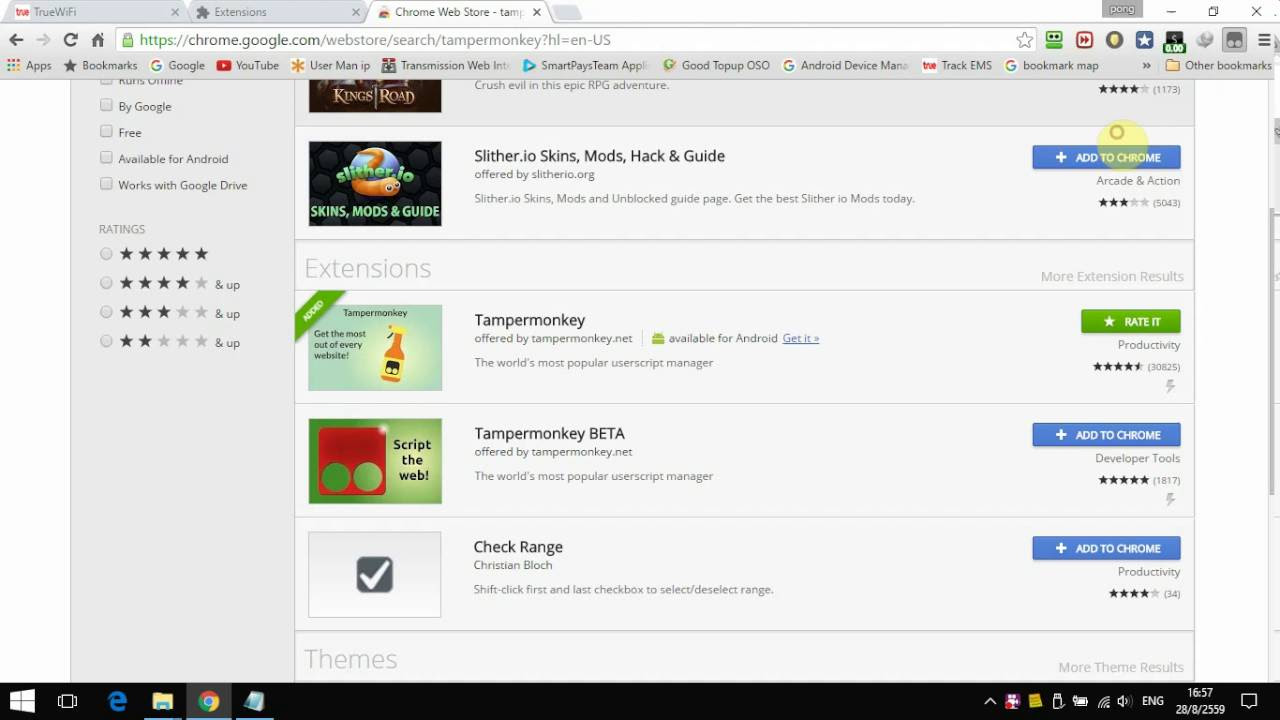Select three stars & up rating
Viewport: 1280px width, 720px height.
[x=106, y=312]
